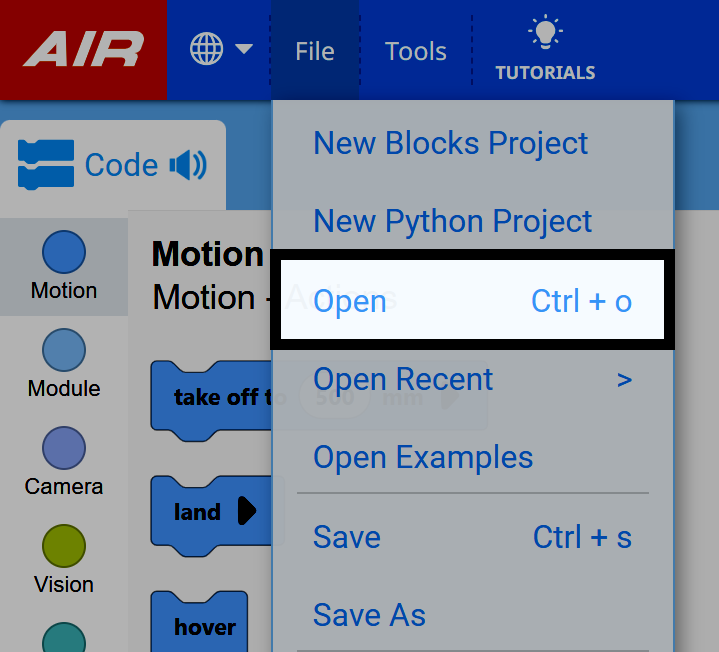Toggle the Code speaker sound icon
The image size is (719, 652).
coord(187,165)
